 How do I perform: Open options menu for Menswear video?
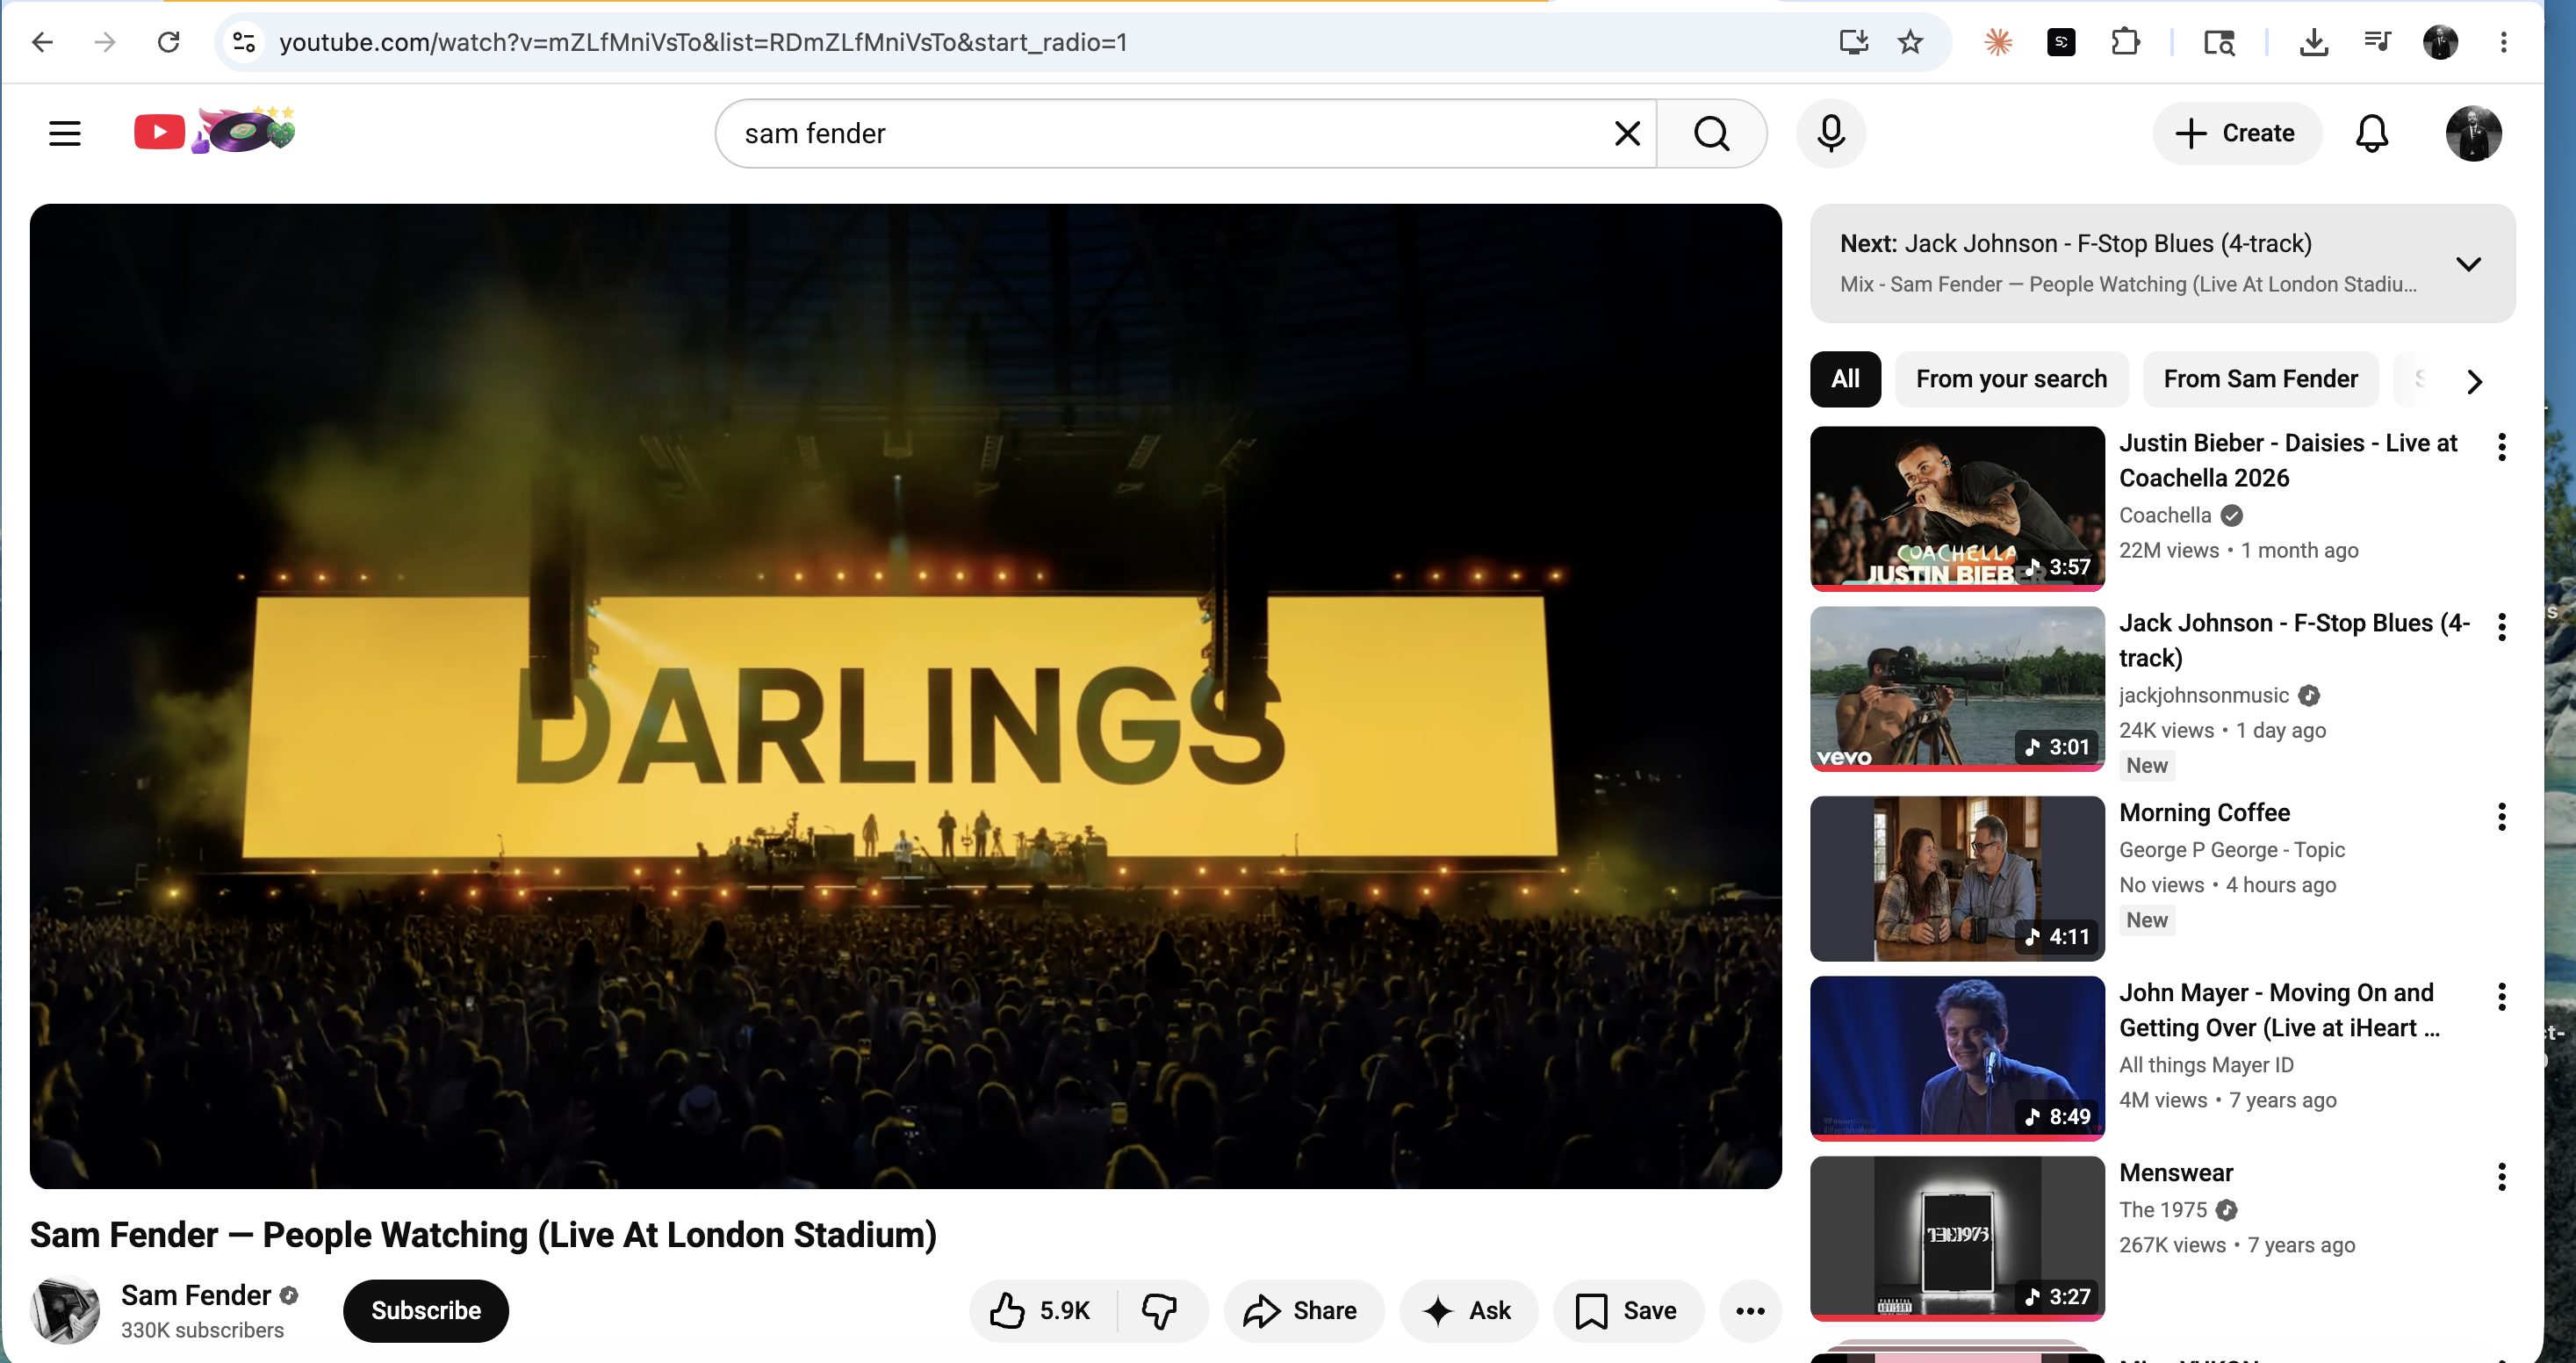pyautogui.click(x=2501, y=1177)
